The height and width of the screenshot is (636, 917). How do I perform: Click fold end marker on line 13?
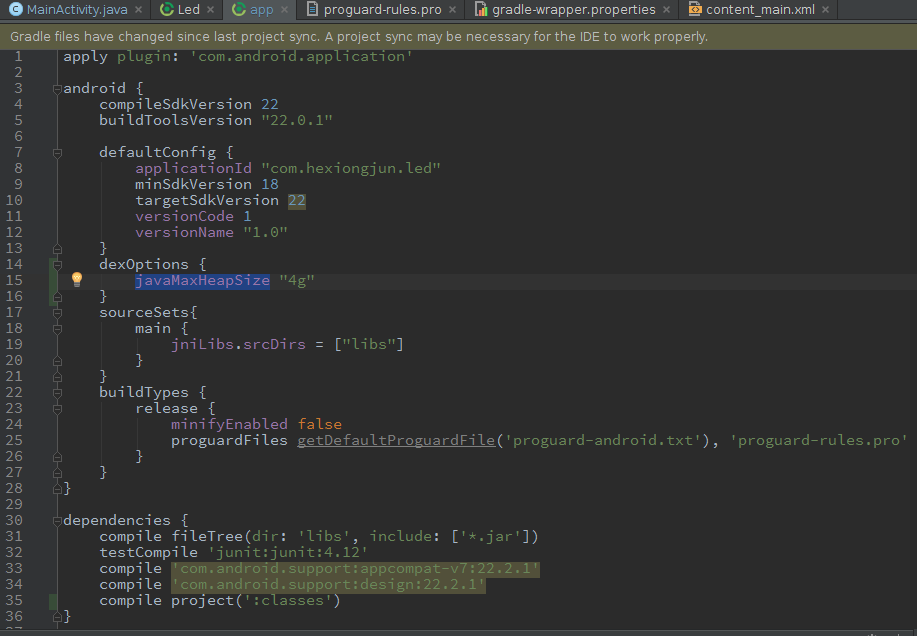(x=57, y=249)
